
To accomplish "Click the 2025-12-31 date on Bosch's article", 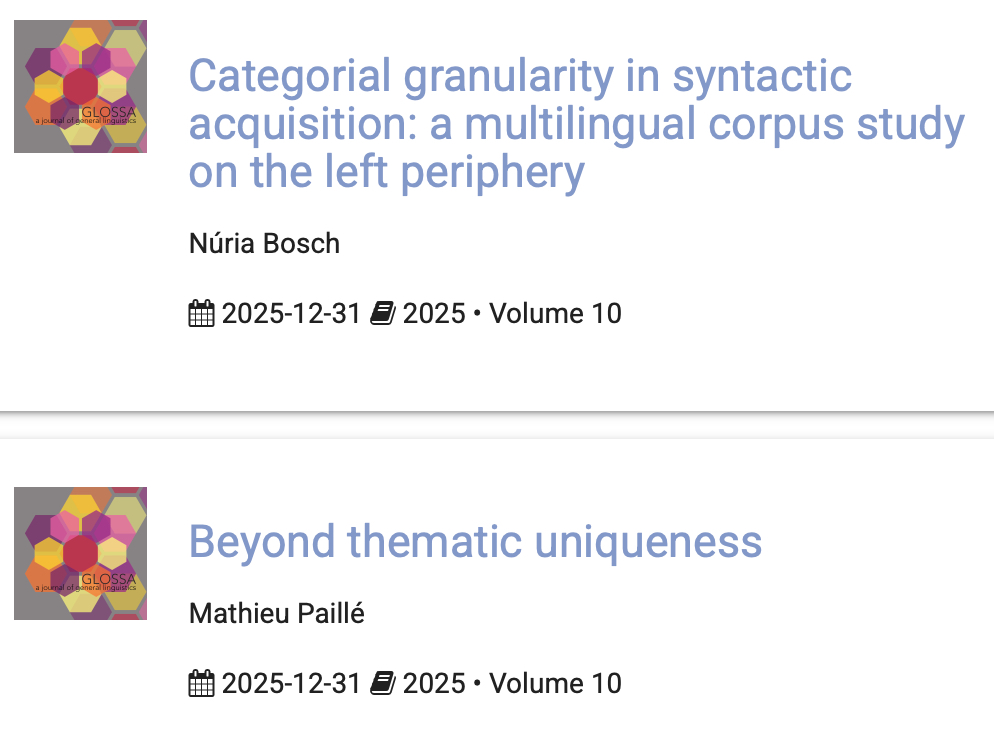I will click(x=290, y=314).
